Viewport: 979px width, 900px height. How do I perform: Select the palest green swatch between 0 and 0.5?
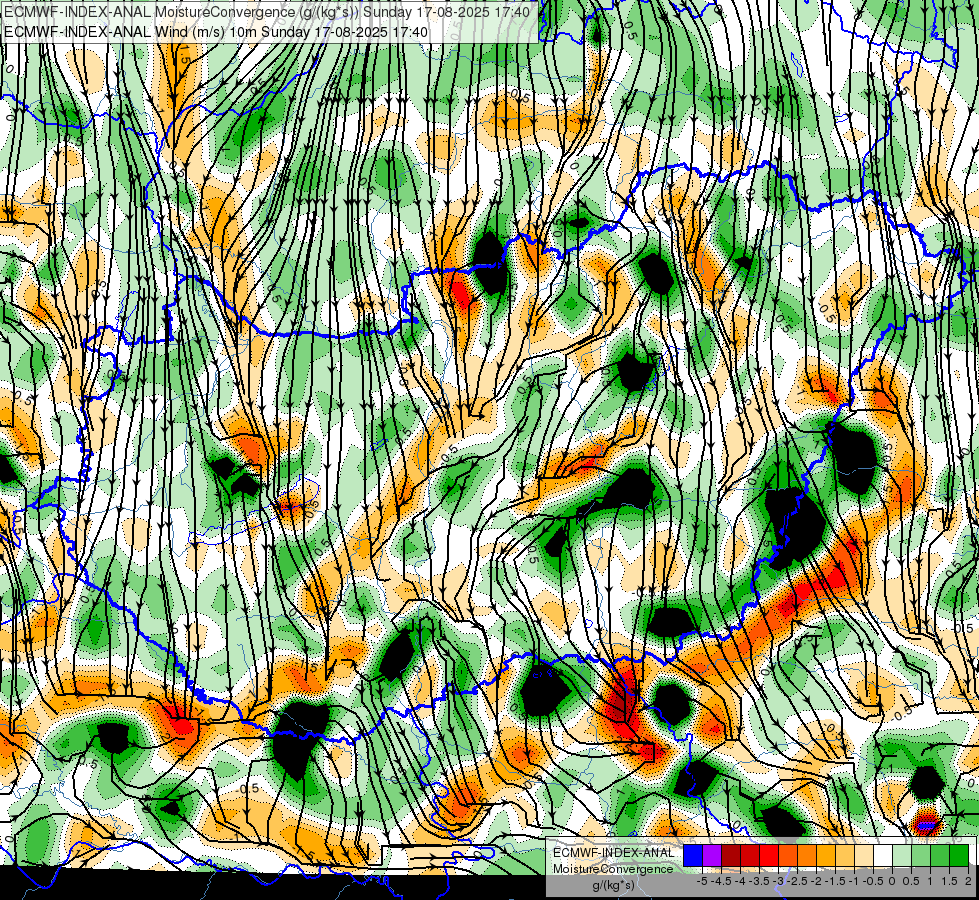(x=902, y=855)
